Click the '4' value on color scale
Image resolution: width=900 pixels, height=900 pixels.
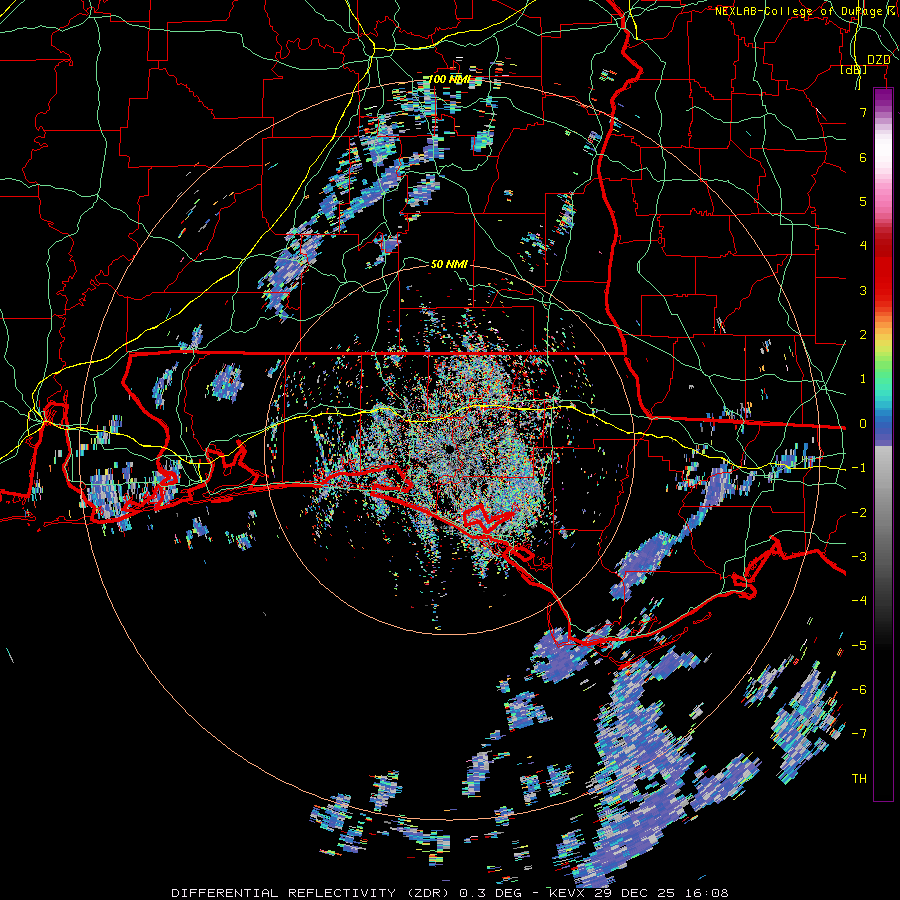pyautogui.click(x=863, y=246)
